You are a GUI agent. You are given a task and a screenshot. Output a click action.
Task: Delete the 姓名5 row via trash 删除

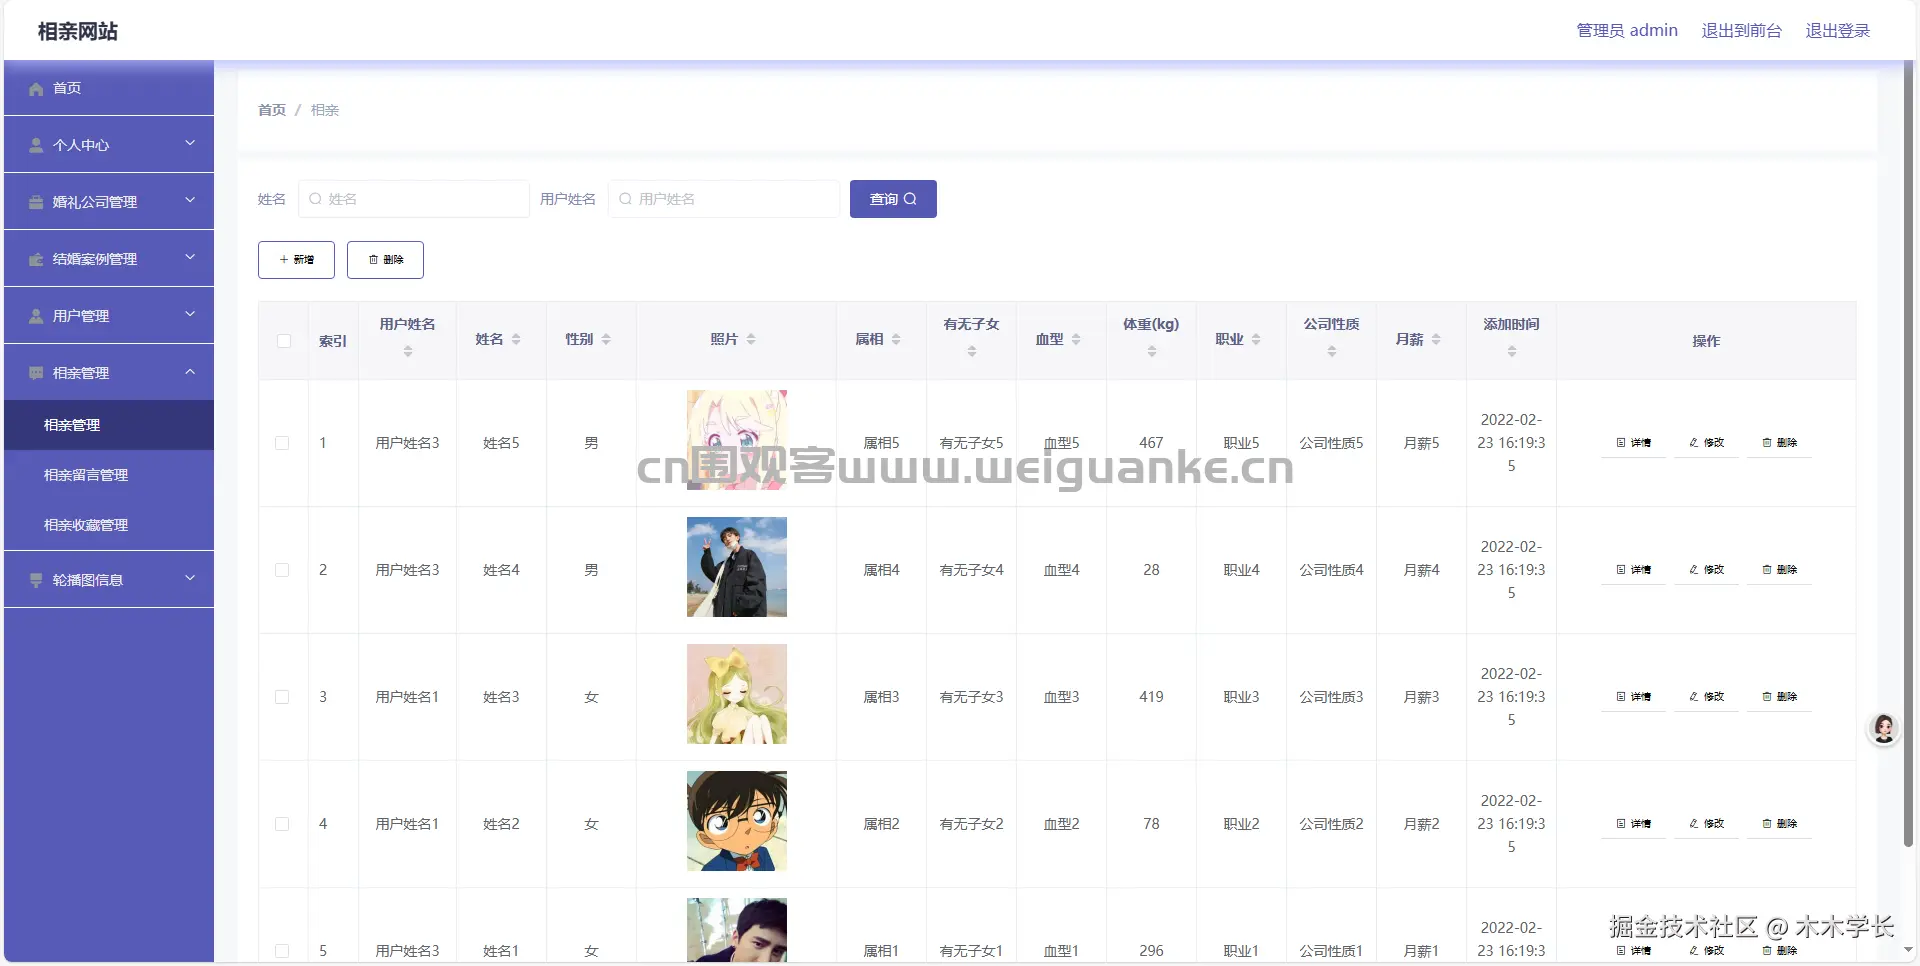[x=1780, y=443]
